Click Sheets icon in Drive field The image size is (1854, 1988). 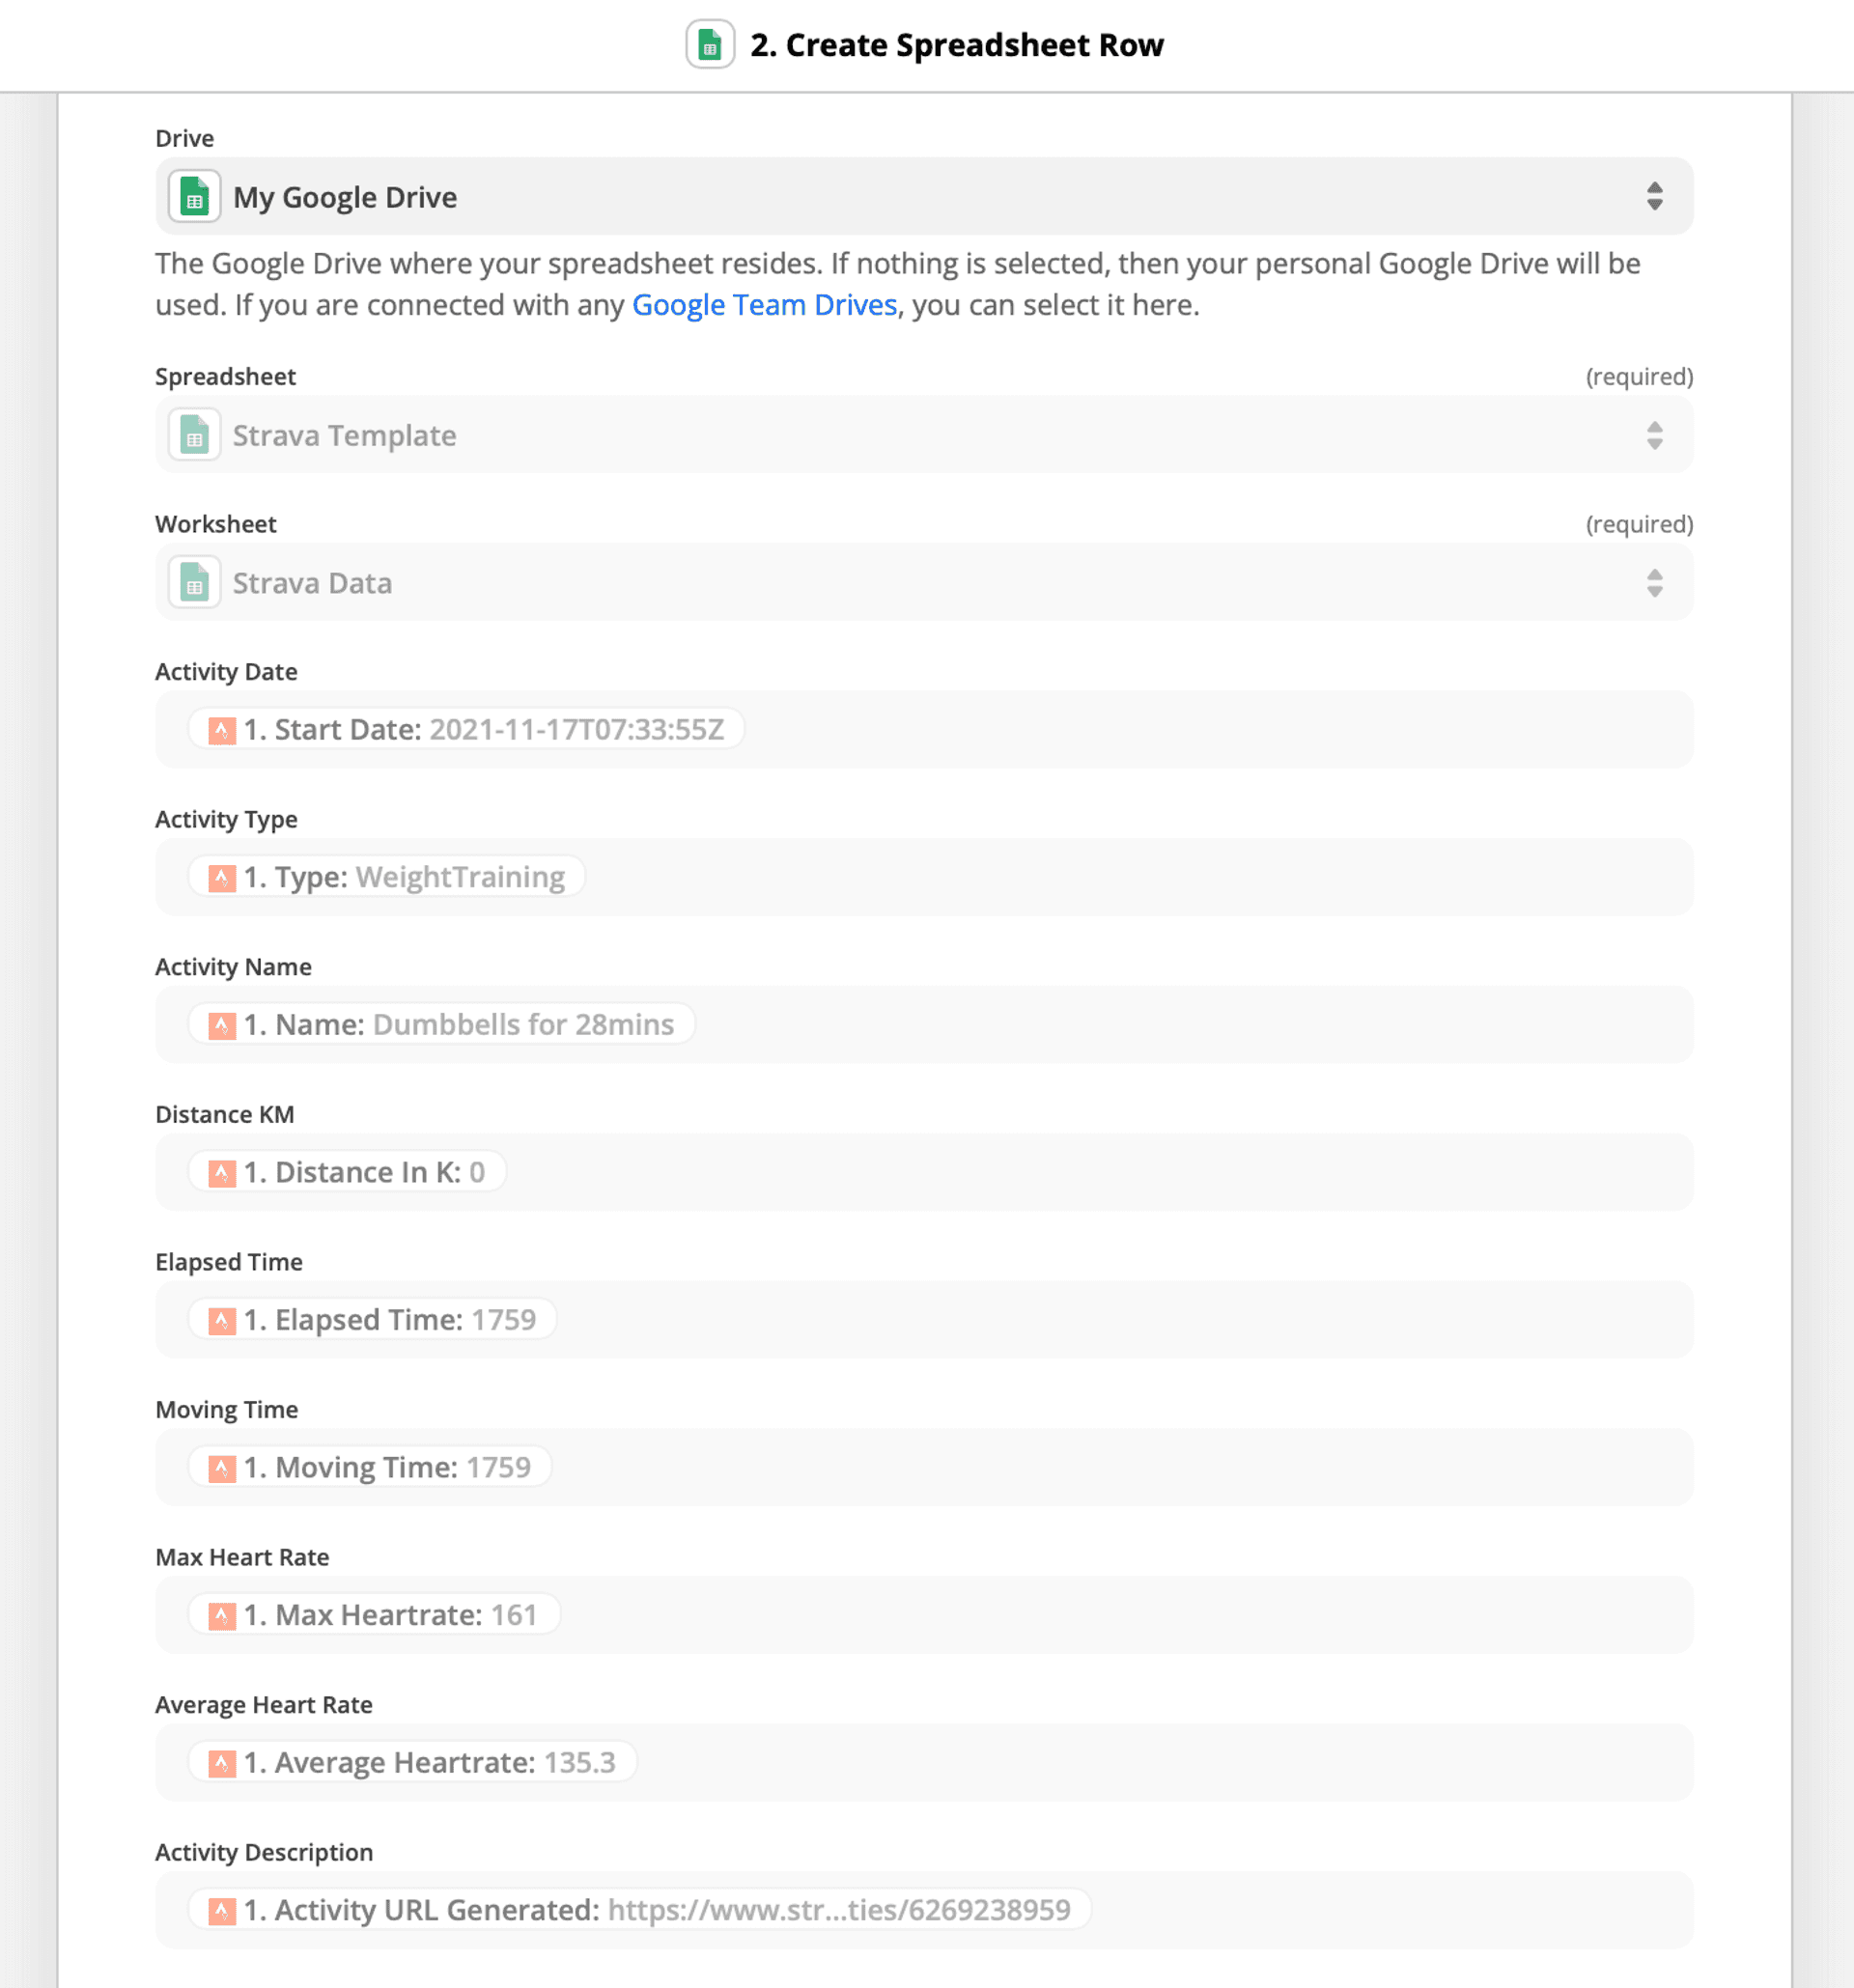[x=194, y=197]
